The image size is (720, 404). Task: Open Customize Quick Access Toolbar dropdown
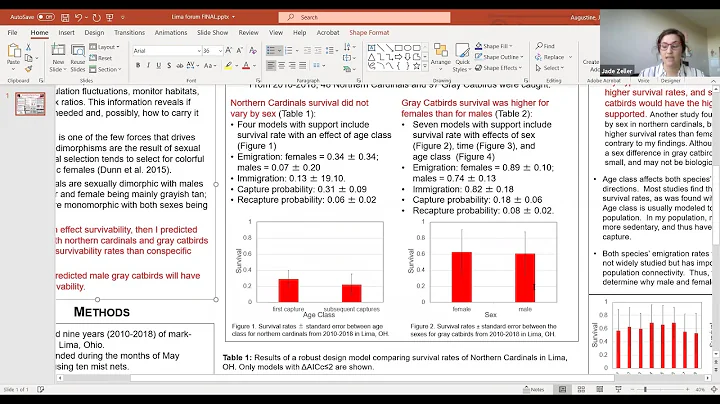point(123,17)
